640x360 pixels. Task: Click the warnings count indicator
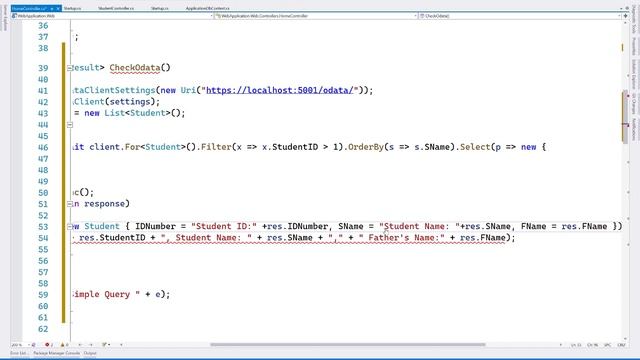[x=64, y=345]
